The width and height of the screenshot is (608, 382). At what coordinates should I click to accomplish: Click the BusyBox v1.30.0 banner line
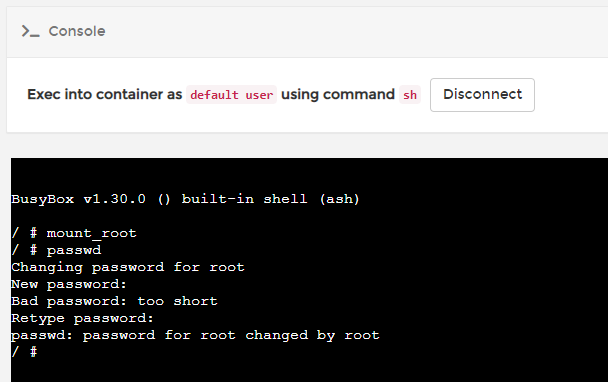coord(185,199)
